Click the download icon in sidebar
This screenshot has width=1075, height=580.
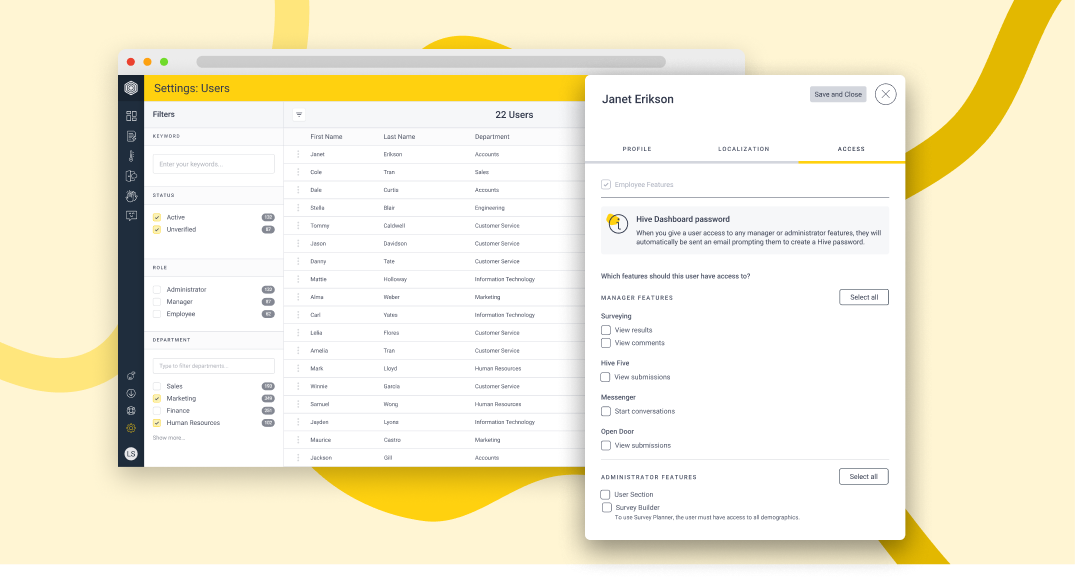pos(131,394)
